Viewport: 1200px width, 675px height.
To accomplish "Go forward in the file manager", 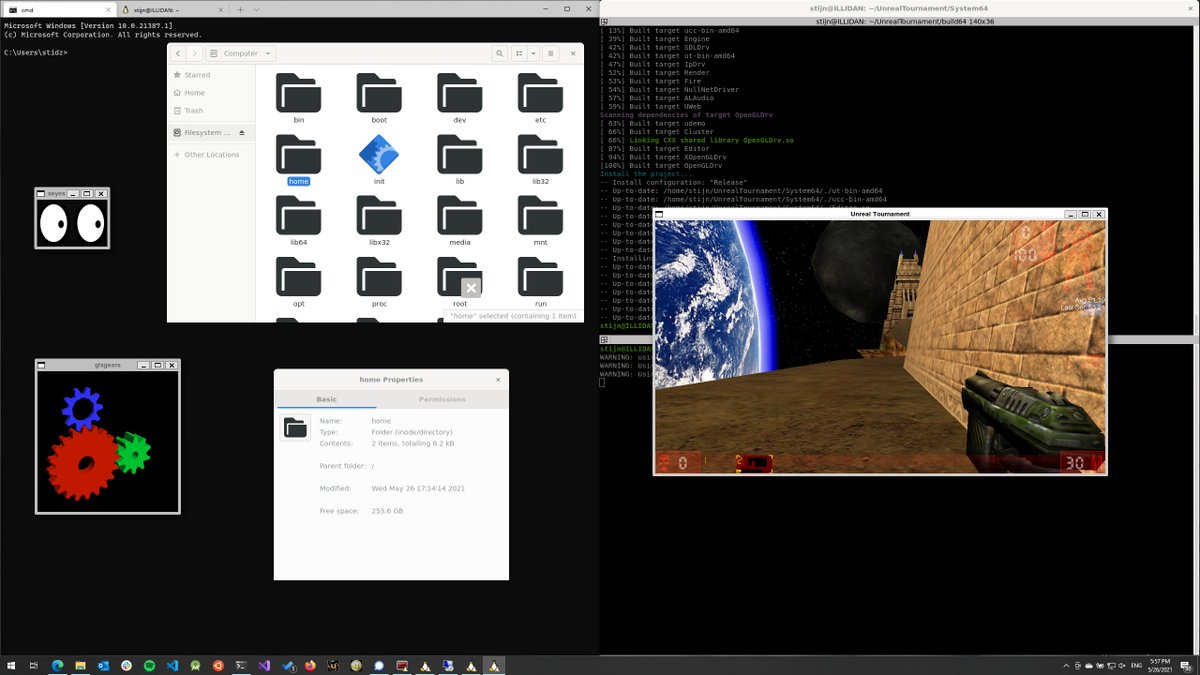I will click(195, 53).
